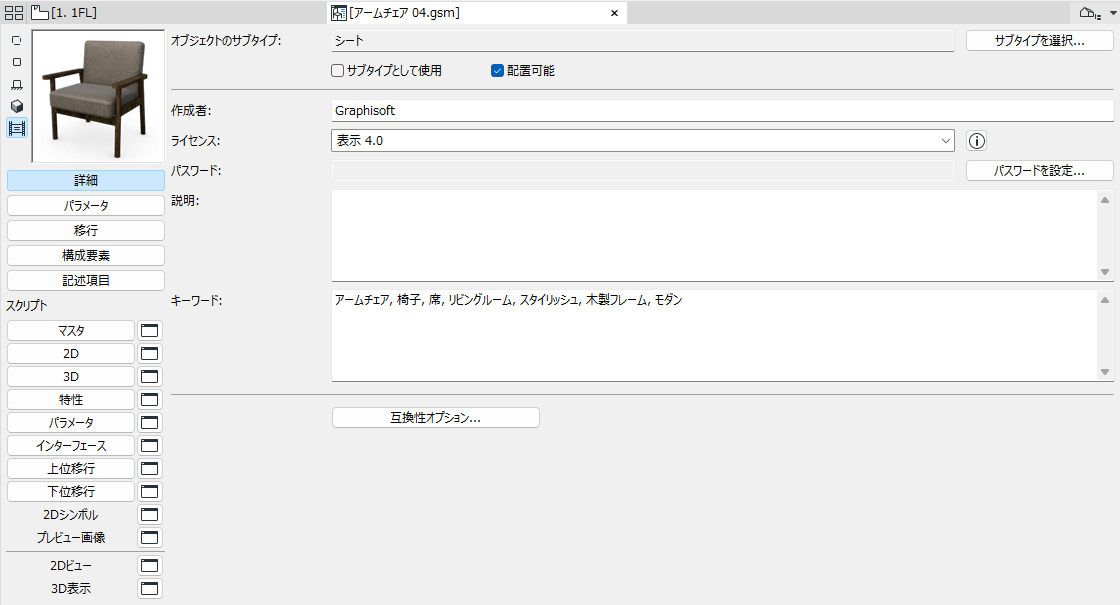1120x605 pixels.
Task: Click the パスワードを設定... button
Action: click(x=1039, y=171)
